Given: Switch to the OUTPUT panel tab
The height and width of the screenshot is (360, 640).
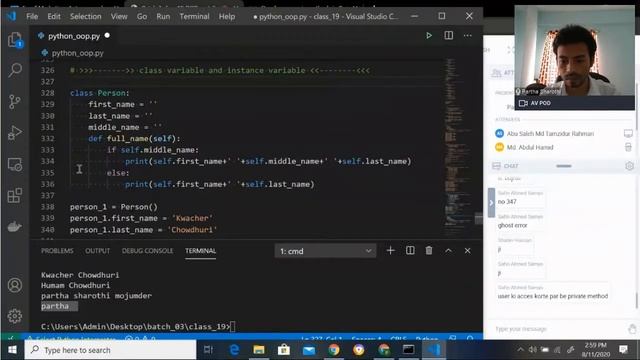Looking at the screenshot, I should 97,251.
